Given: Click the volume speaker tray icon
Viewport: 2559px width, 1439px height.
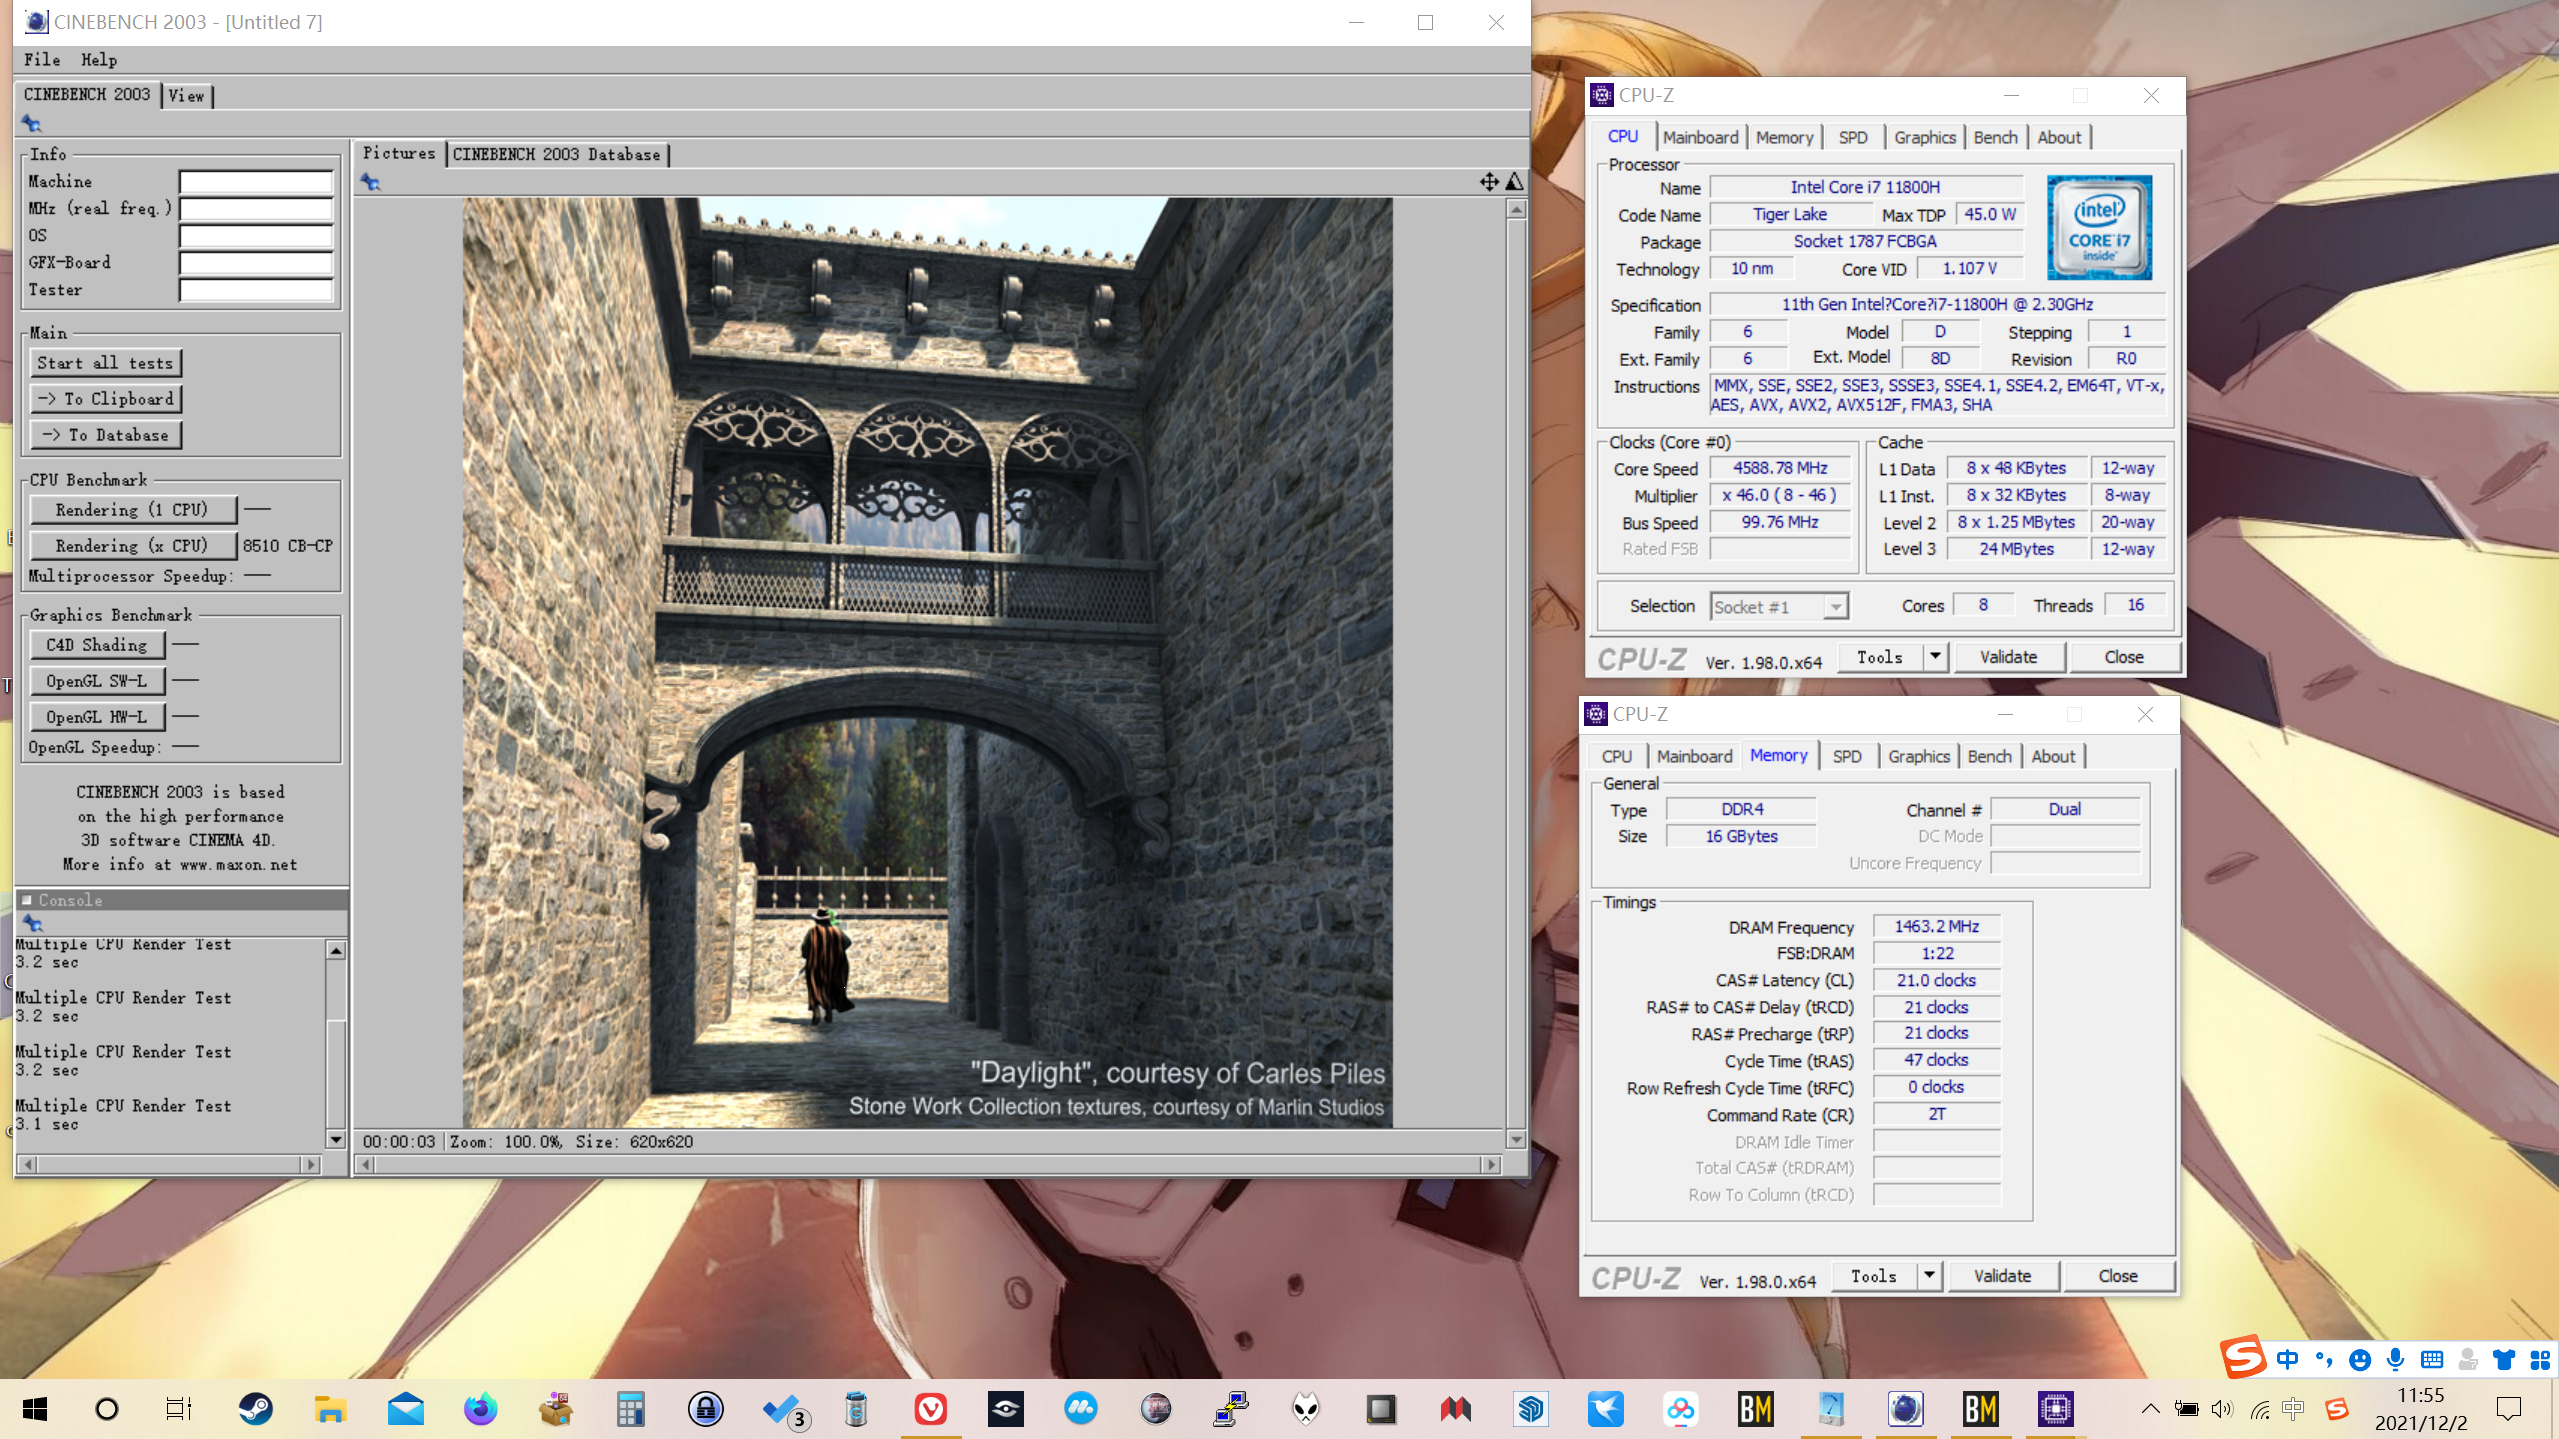Looking at the screenshot, I should click(x=2222, y=1409).
